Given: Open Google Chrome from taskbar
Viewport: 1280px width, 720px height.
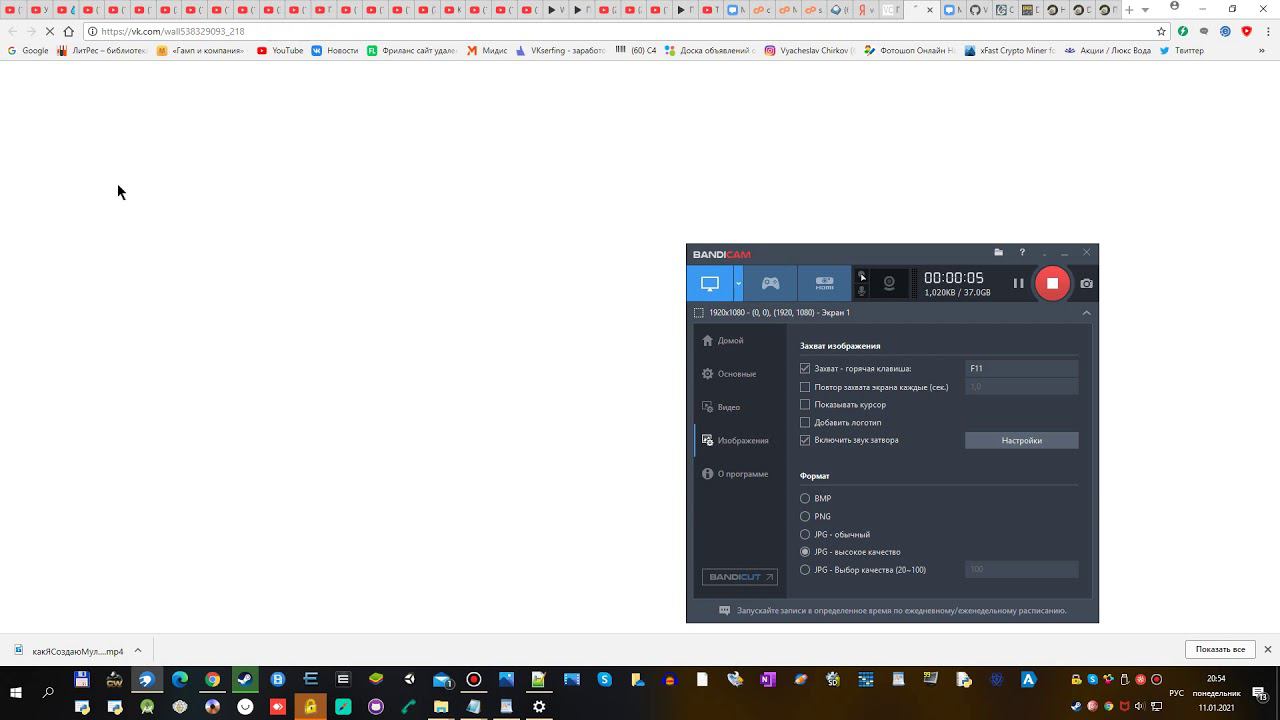Looking at the screenshot, I should click(212, 680).
